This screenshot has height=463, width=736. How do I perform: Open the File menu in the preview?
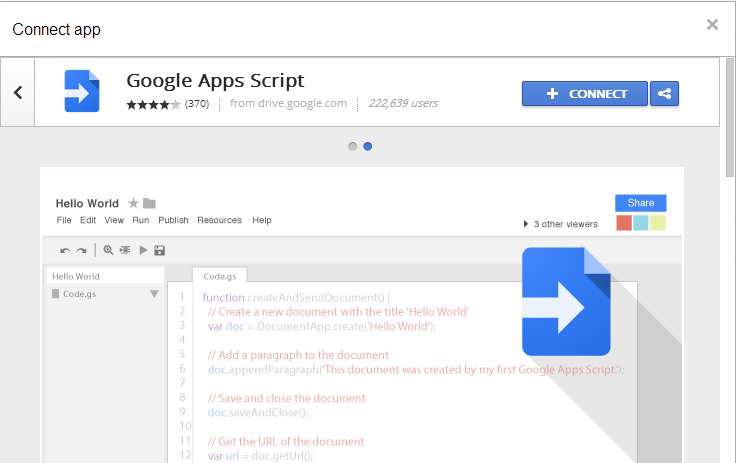pyautogui.click(x=64, y=220)
